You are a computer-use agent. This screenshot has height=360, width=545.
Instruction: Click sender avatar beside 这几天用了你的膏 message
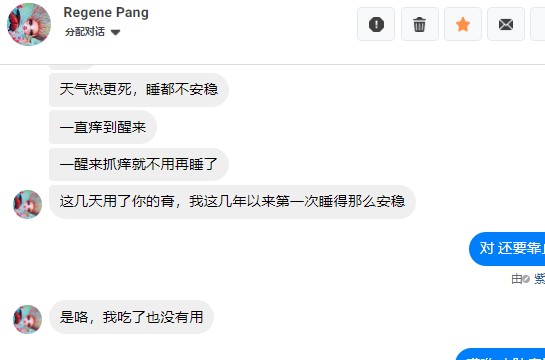click(27, 204)
